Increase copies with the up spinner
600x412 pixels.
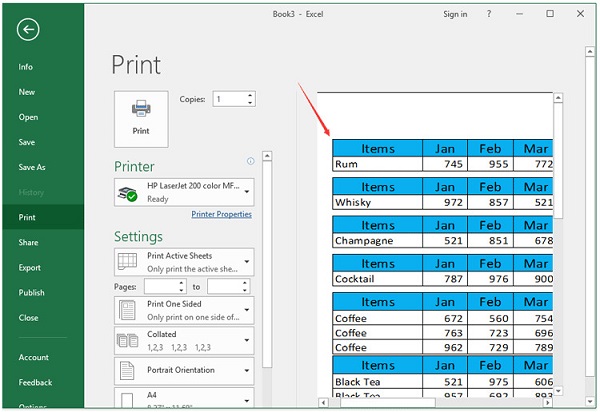[x=250, y=95]
